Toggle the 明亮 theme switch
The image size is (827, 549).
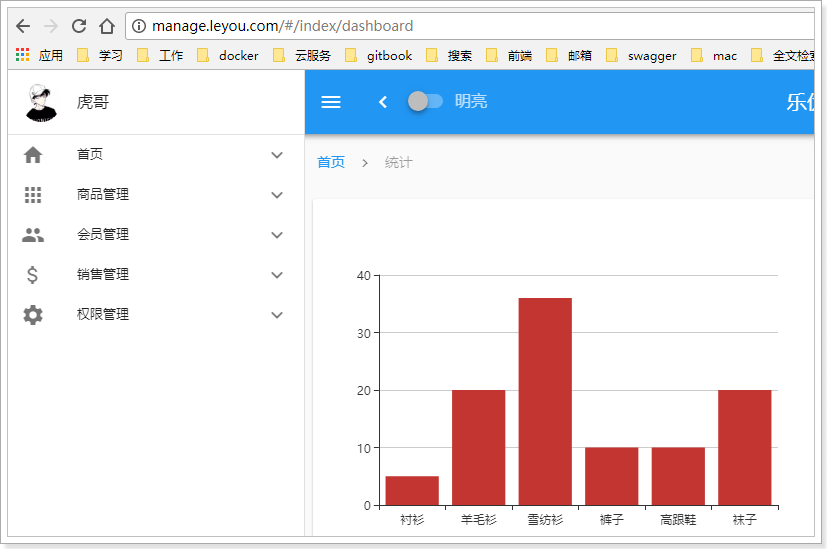pyautogui.click(x=425, y=101)
